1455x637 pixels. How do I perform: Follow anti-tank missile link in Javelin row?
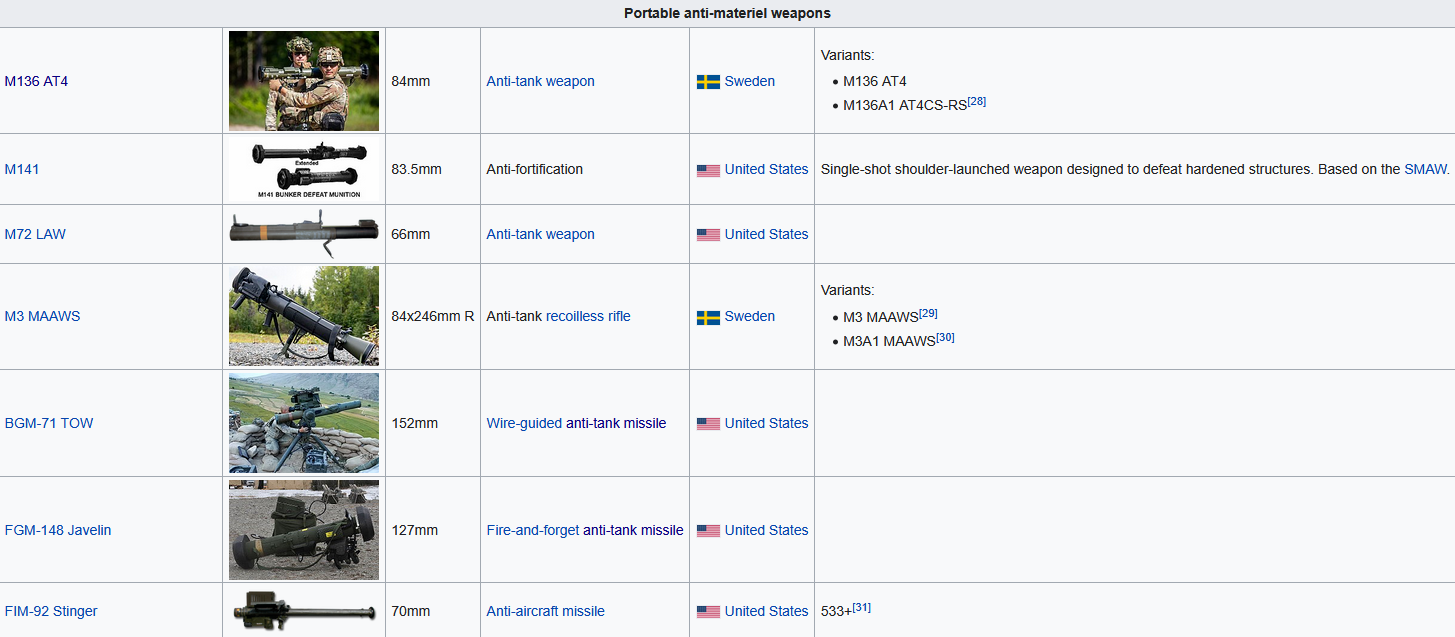[x=633, y=530]
